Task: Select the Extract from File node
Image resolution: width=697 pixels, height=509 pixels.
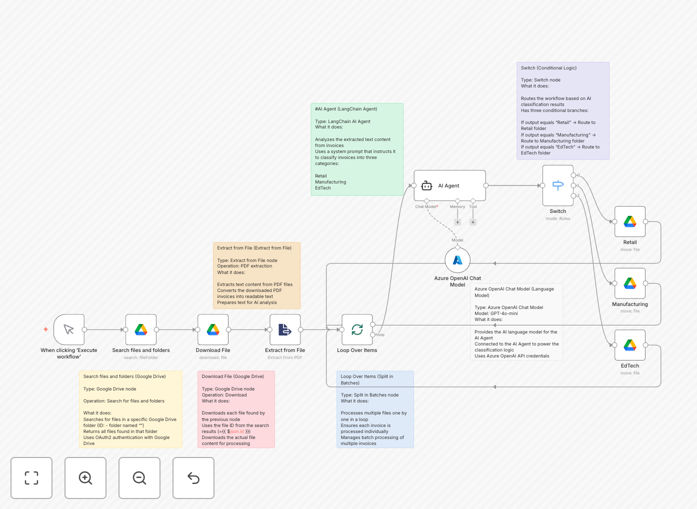Action: coord(285,329)
